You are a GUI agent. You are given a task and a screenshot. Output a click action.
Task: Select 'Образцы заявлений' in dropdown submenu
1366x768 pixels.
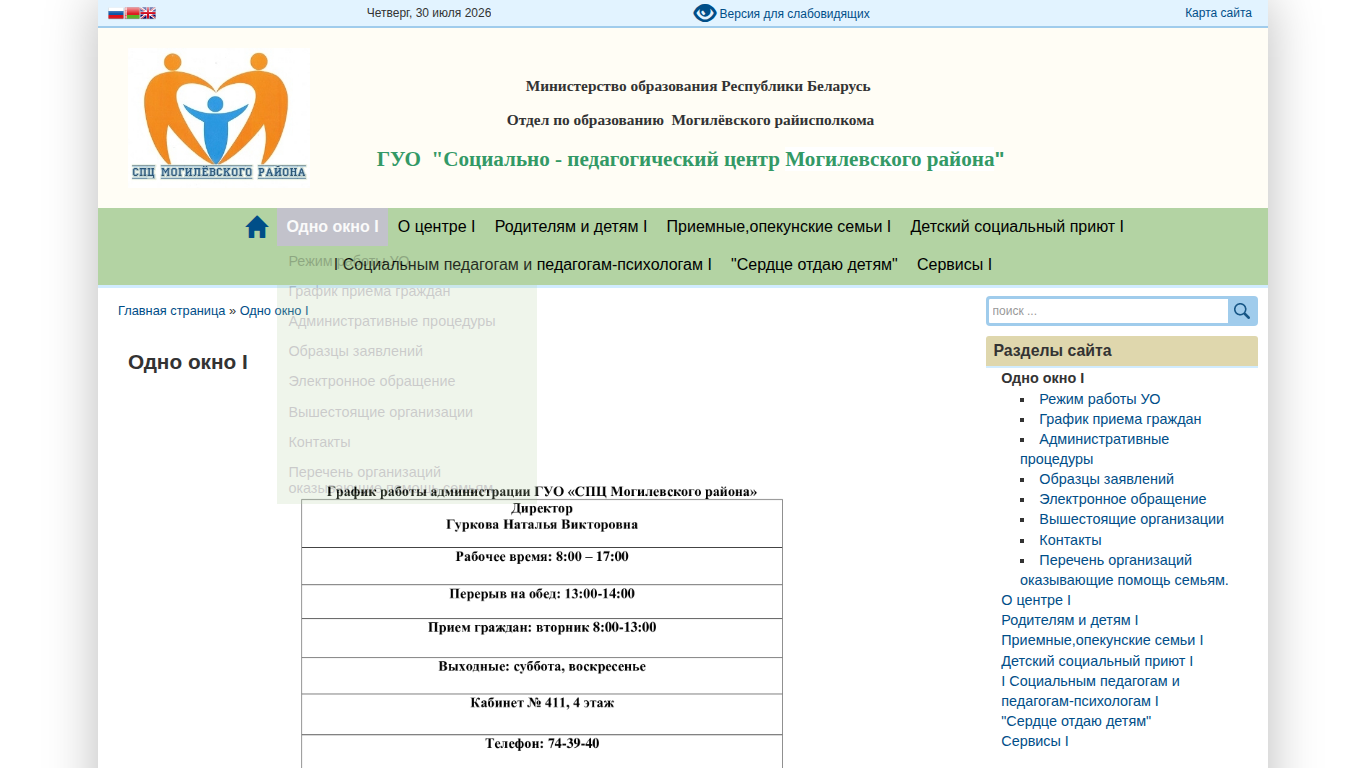pyautogui.click(x=356, y=351)
